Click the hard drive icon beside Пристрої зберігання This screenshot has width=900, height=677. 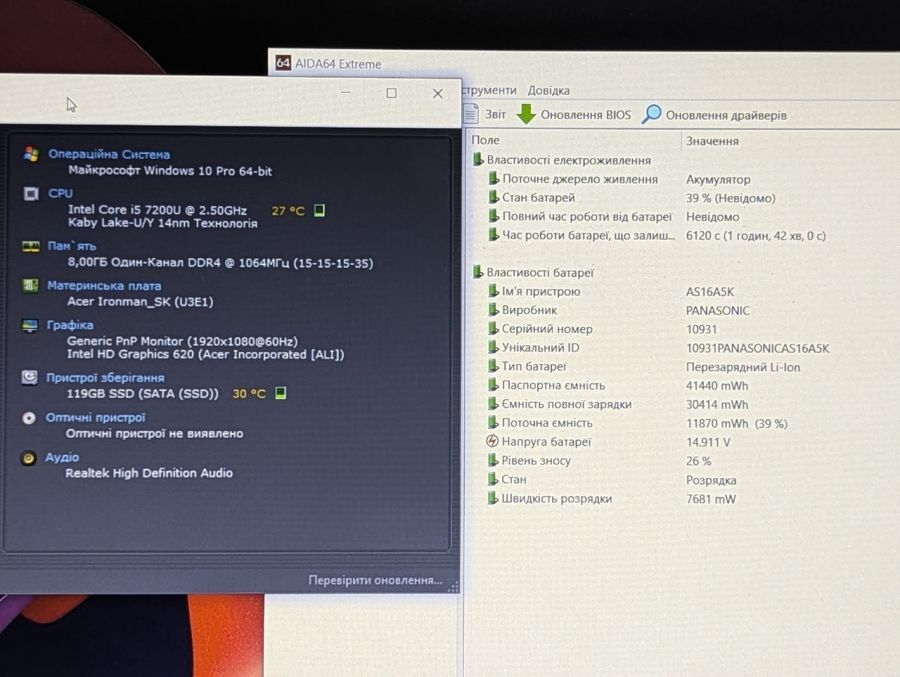(x=29, y=377)
